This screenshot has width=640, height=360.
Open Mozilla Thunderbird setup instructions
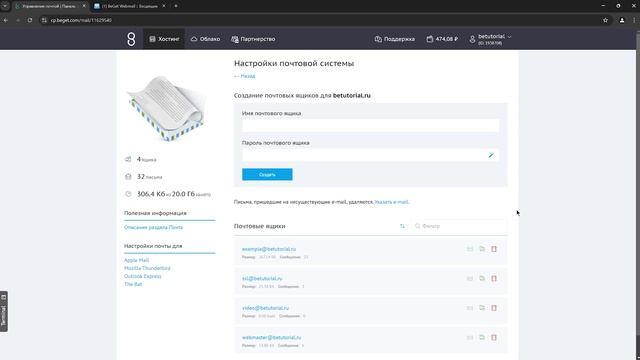point(147,268)
